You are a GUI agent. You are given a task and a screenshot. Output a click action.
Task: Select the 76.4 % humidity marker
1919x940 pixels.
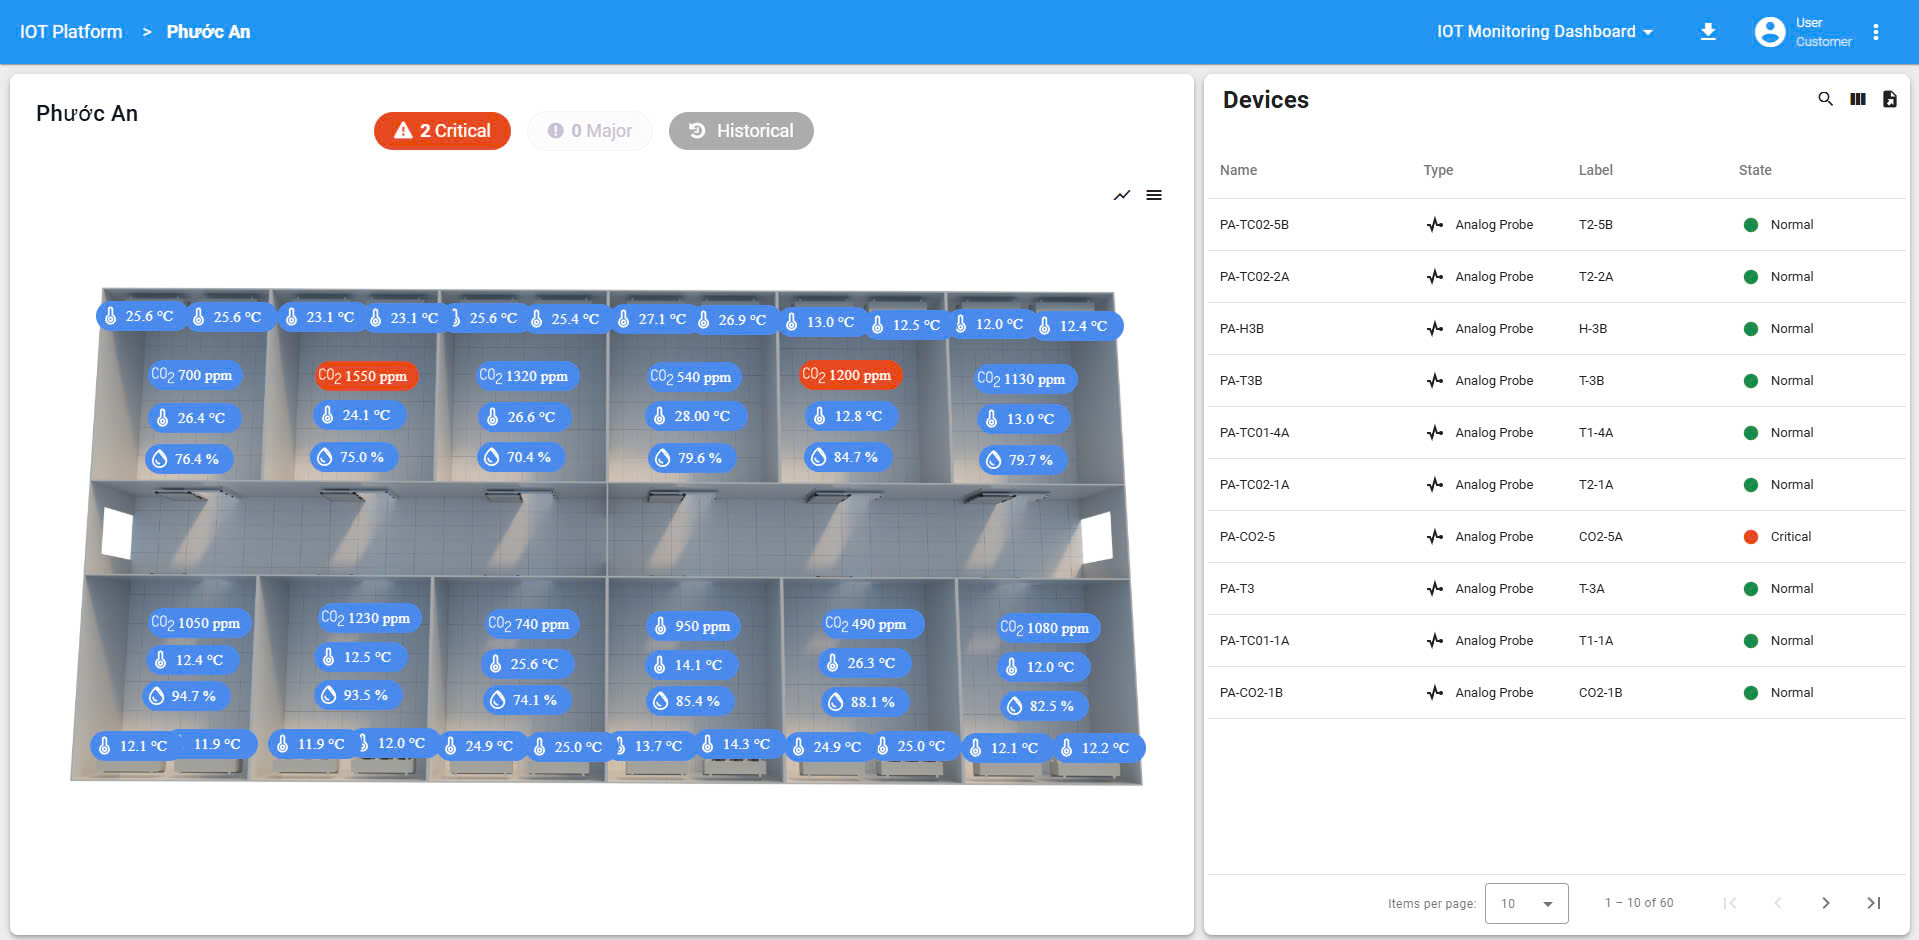pyautogui.click(x=189, y=459)
